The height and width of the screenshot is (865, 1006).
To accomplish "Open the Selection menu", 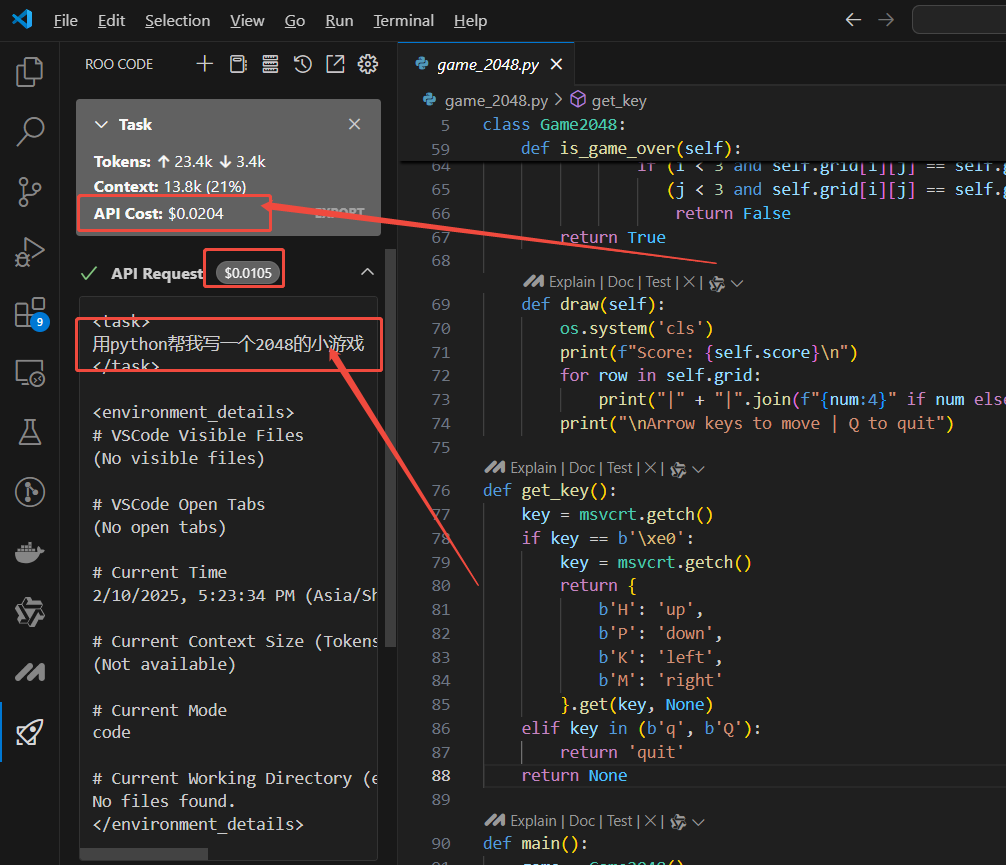I will pyautogui.click(x=177, y=21).
